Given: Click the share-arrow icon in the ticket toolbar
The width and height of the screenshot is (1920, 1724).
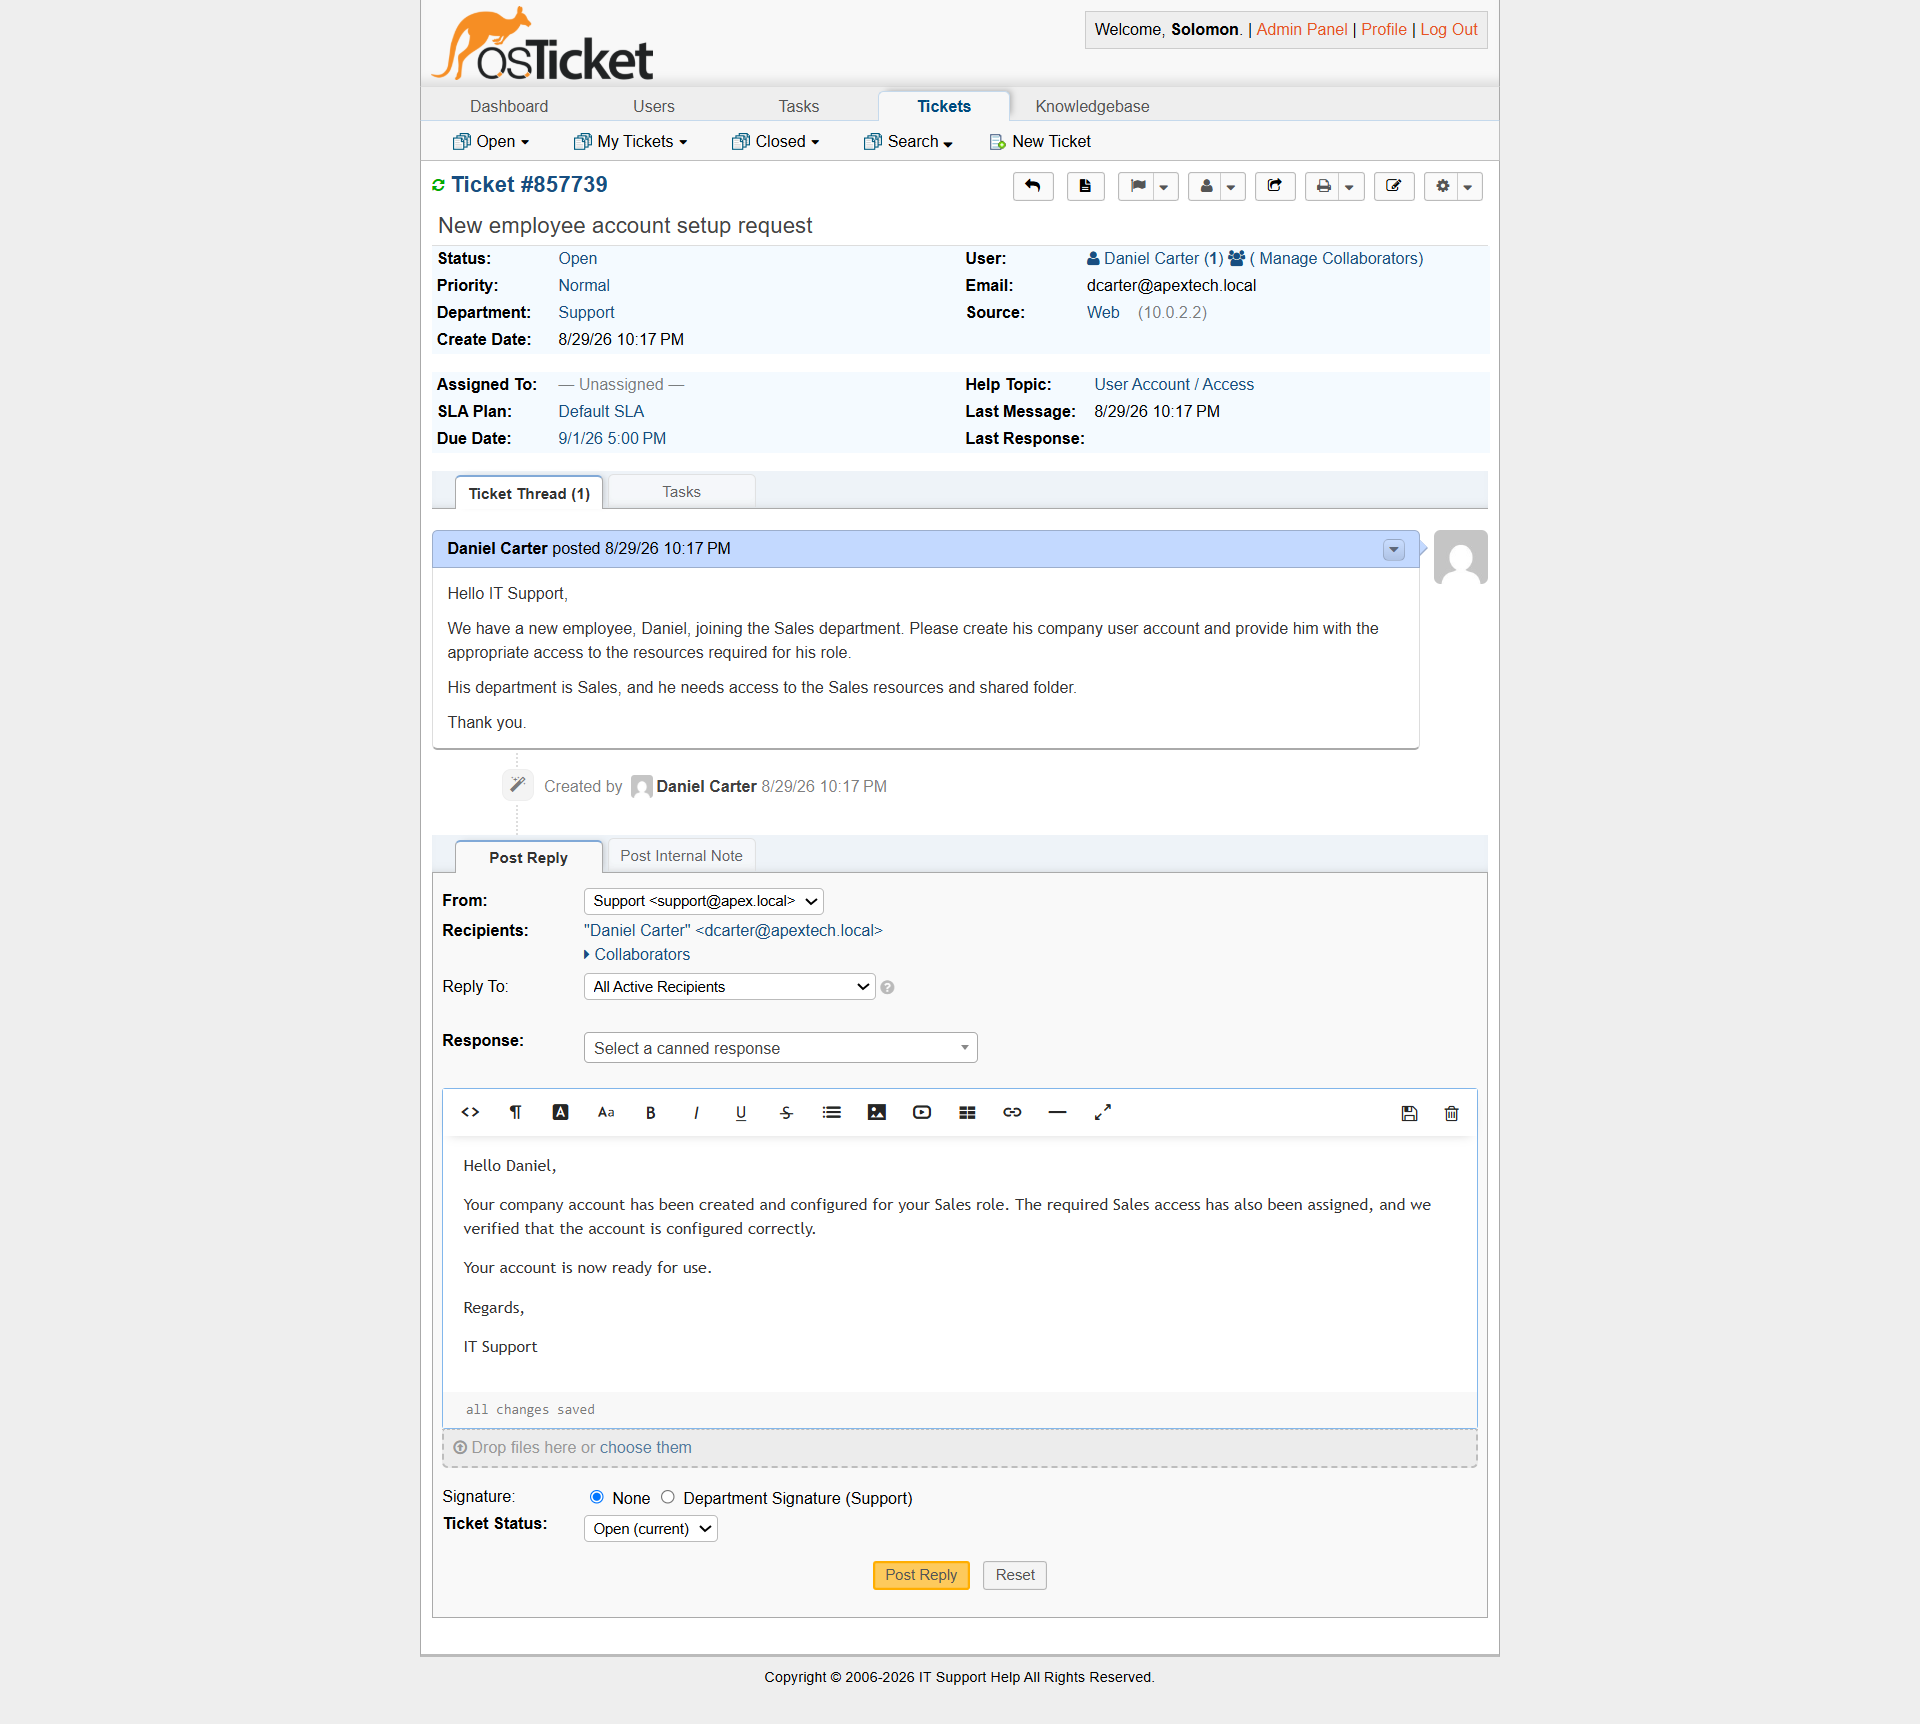Looking at the screenshot, I should coord(1275,186).
